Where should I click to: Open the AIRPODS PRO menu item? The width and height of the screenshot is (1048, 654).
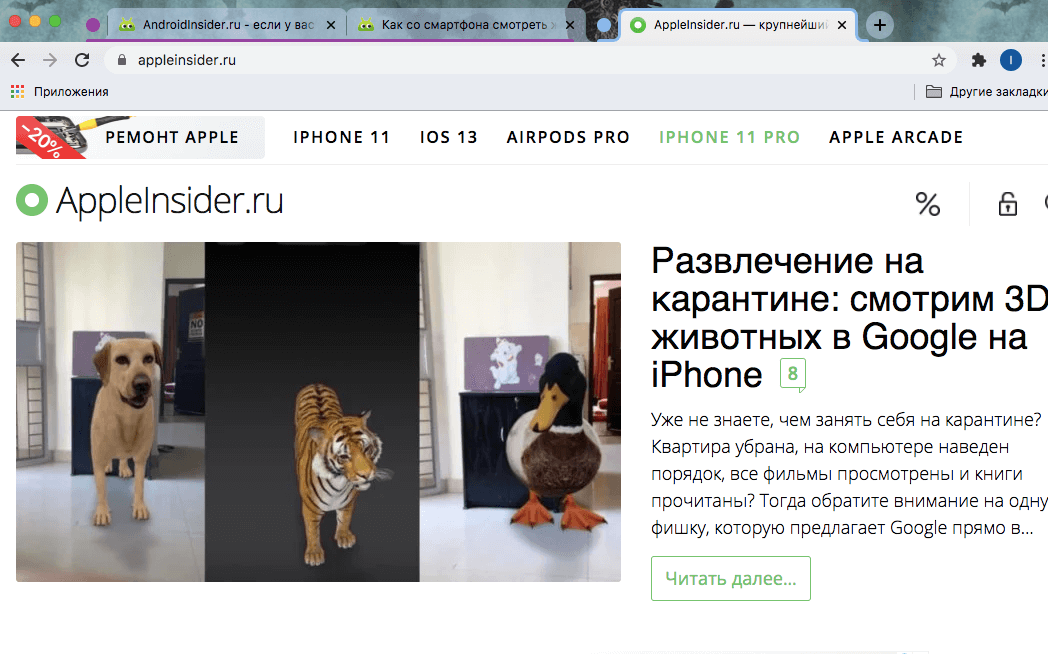568,138
